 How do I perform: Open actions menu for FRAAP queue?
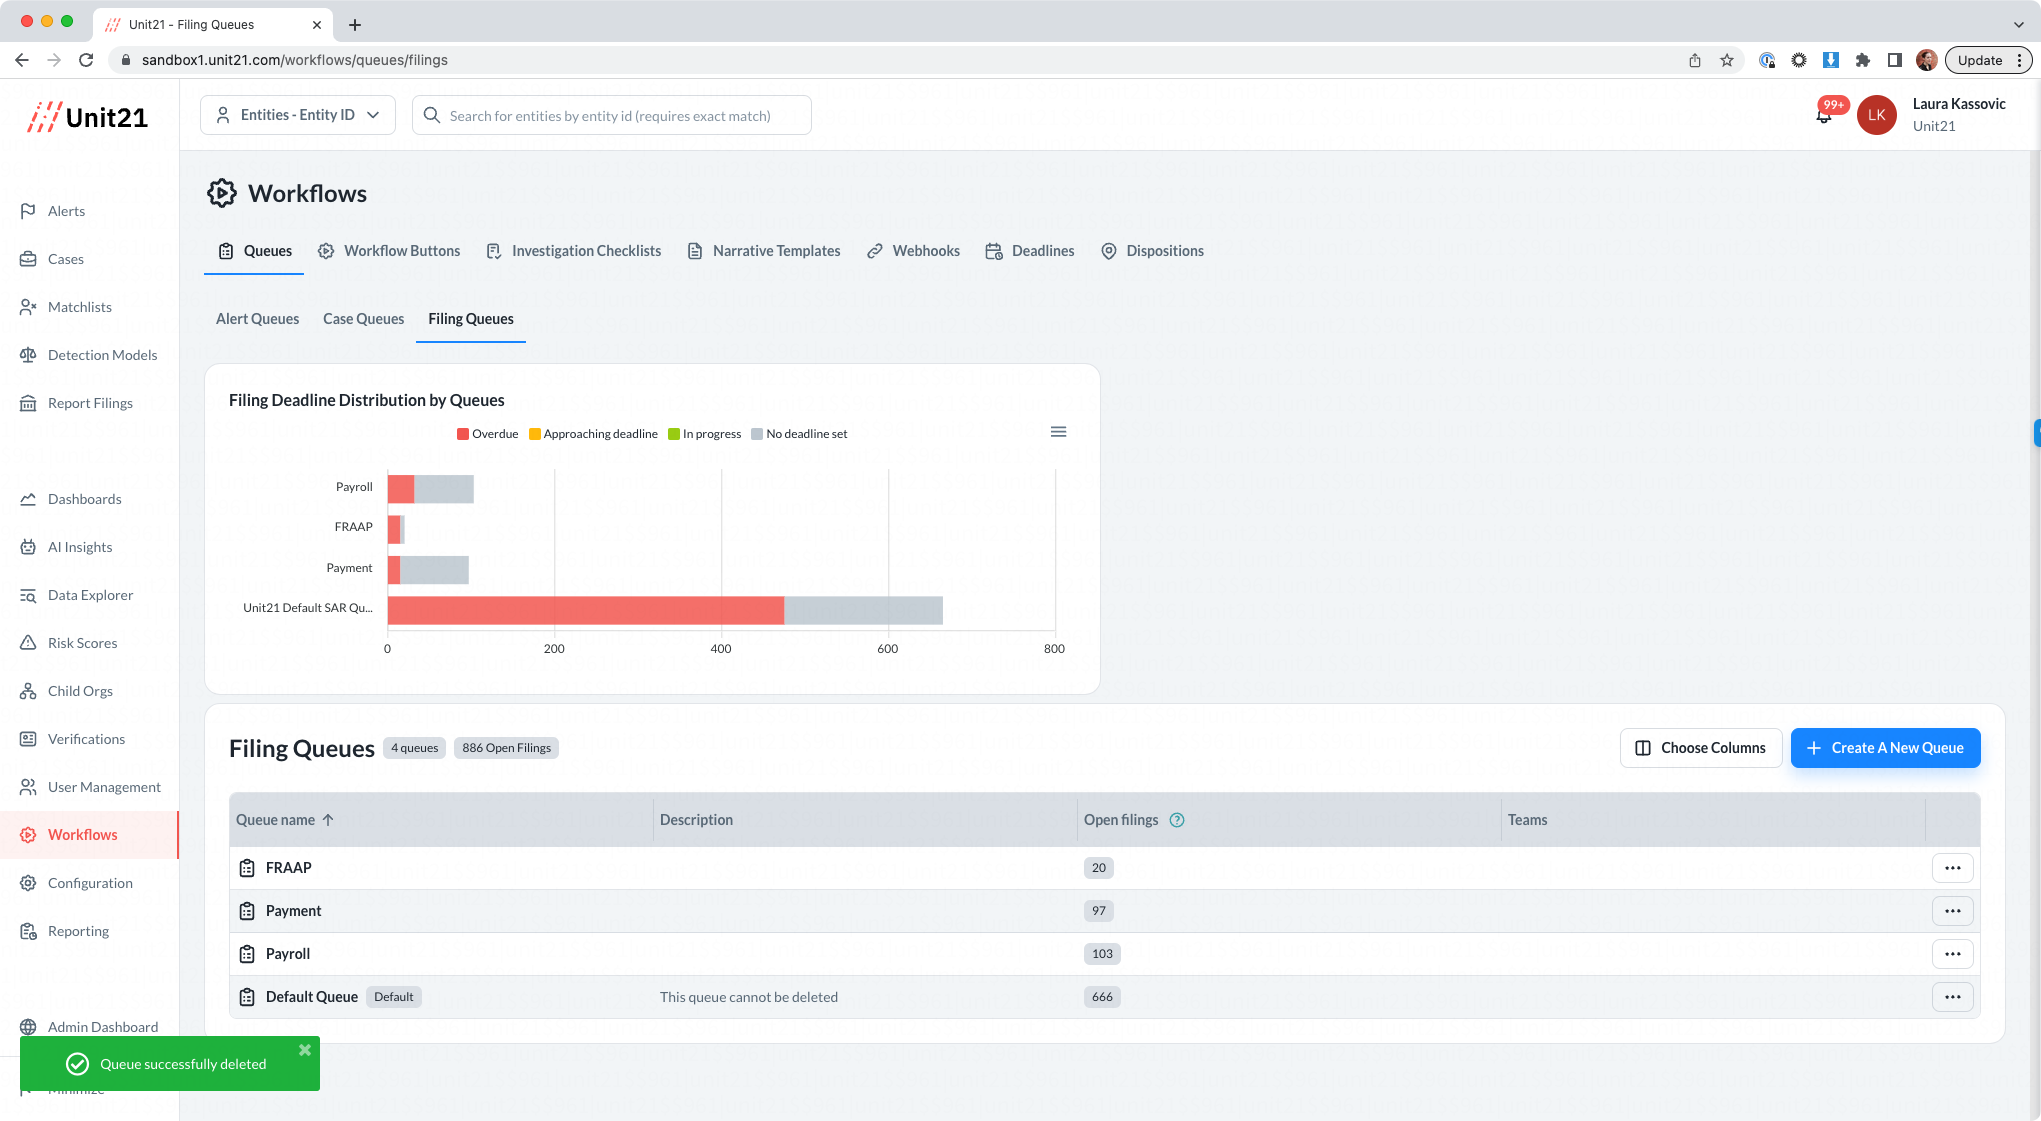pos(1952,868)
